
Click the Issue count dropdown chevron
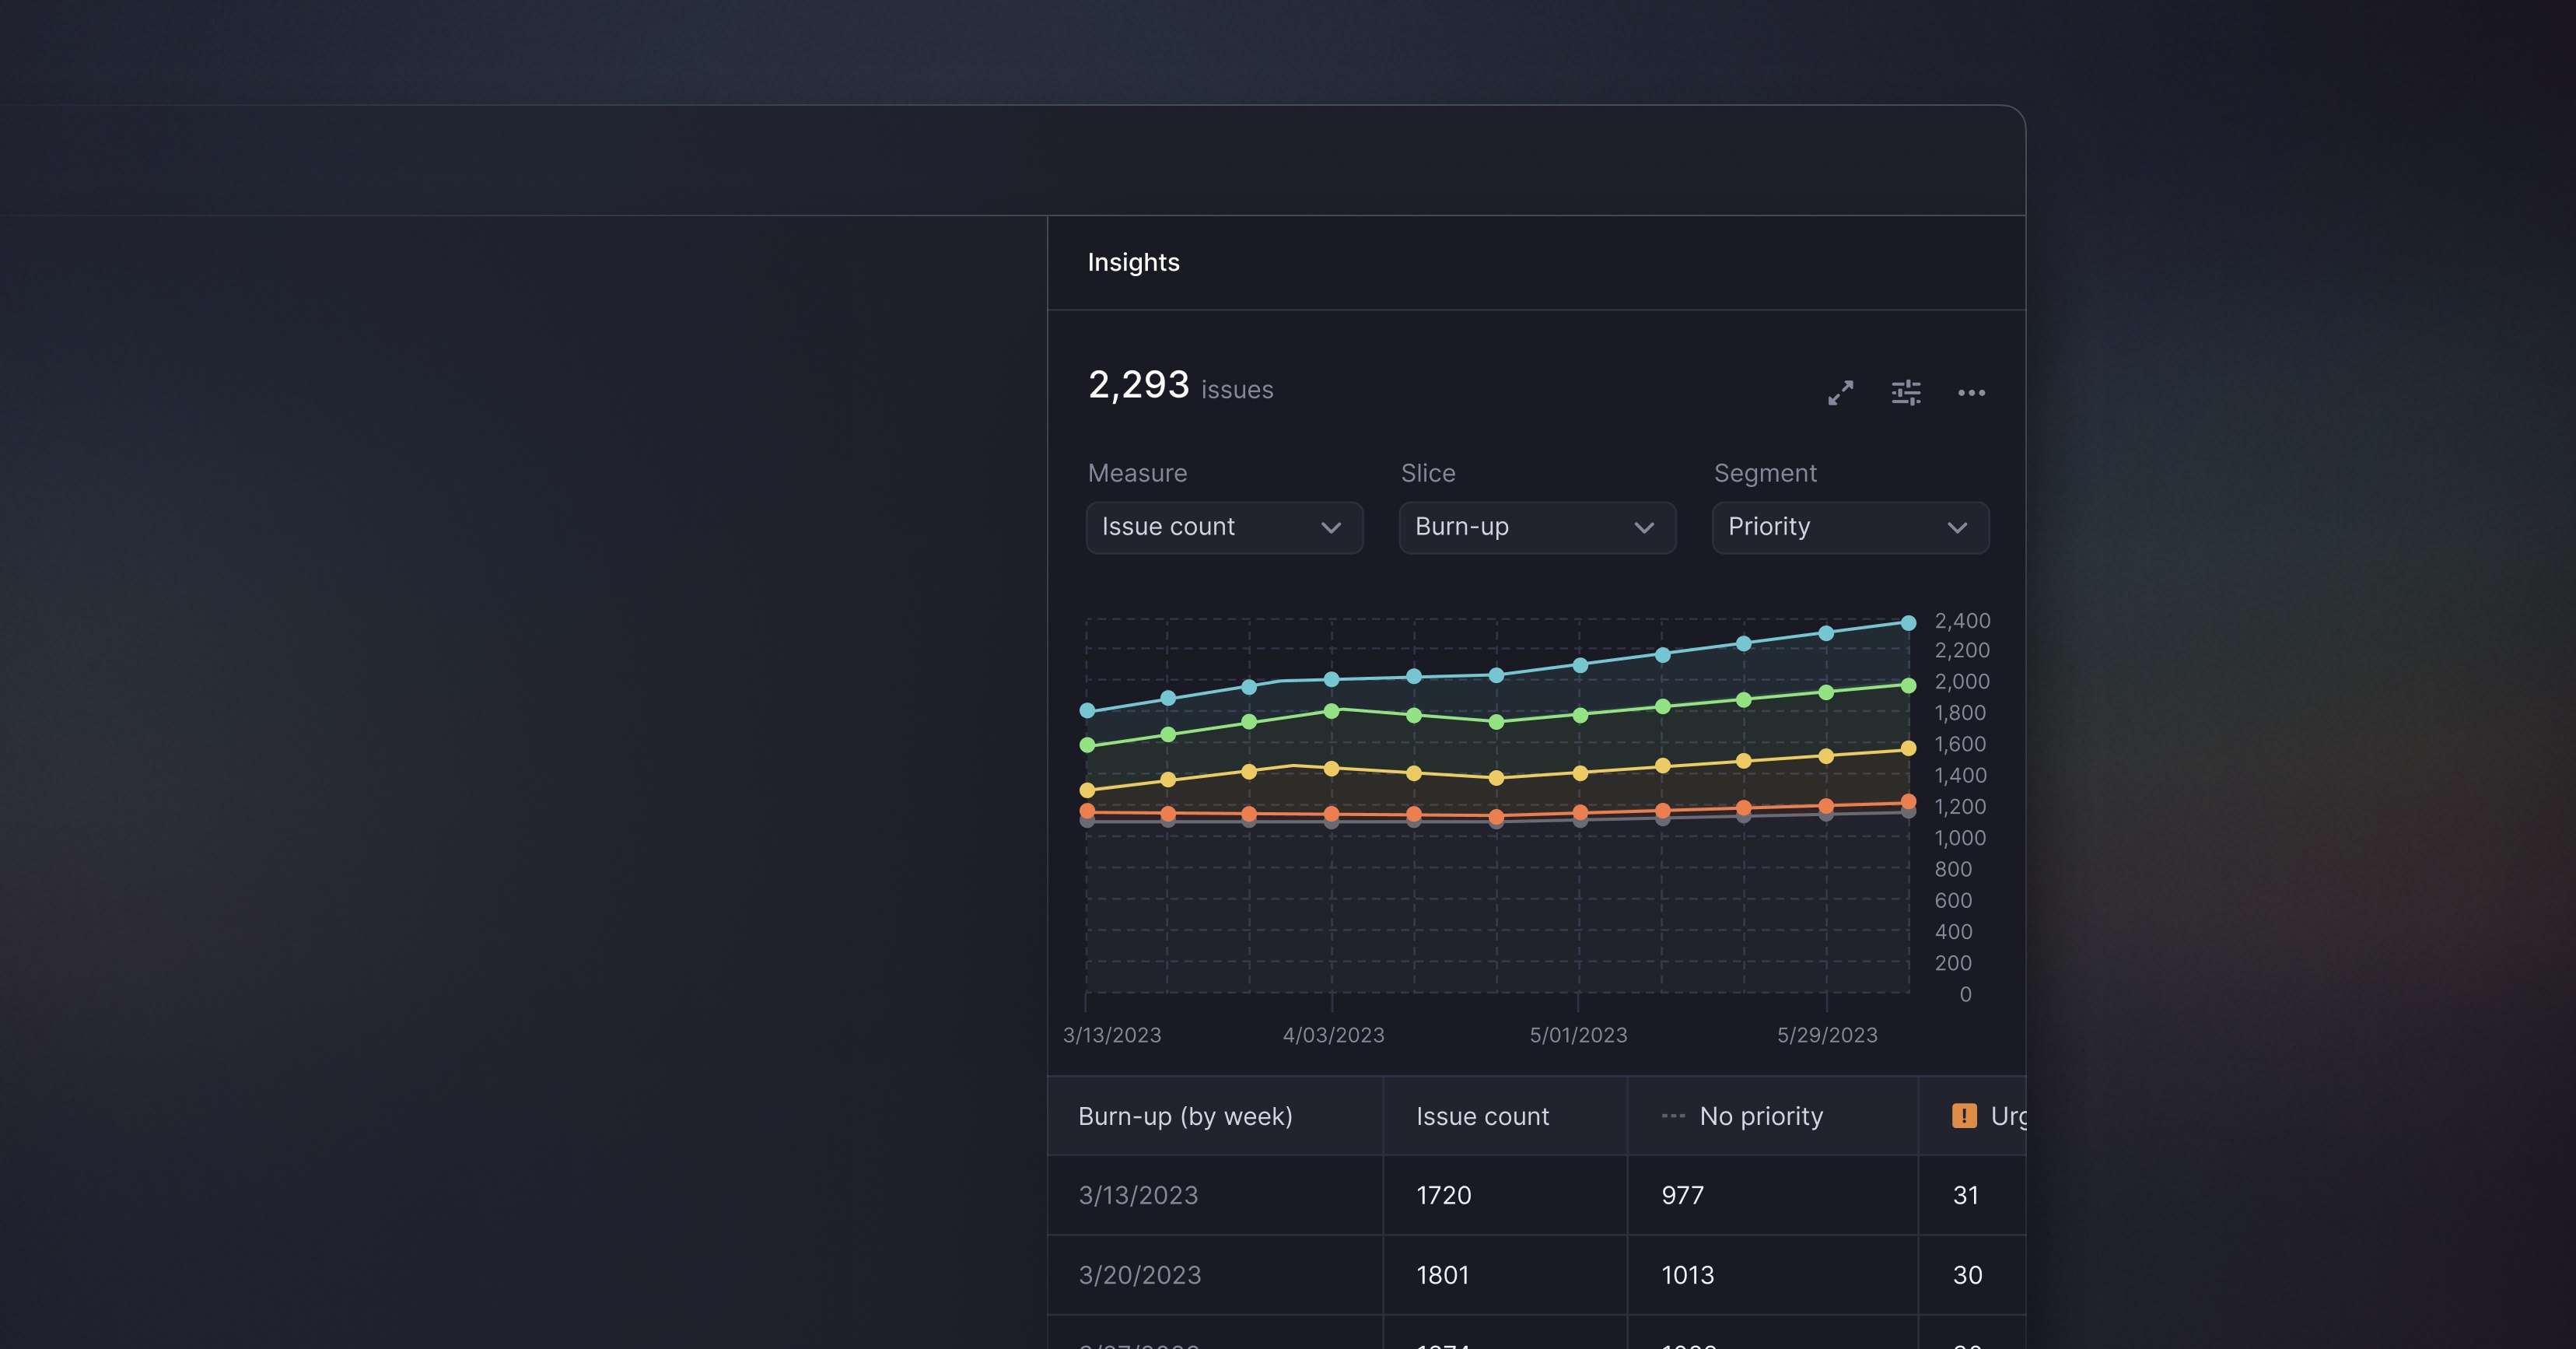[1331, 528]
